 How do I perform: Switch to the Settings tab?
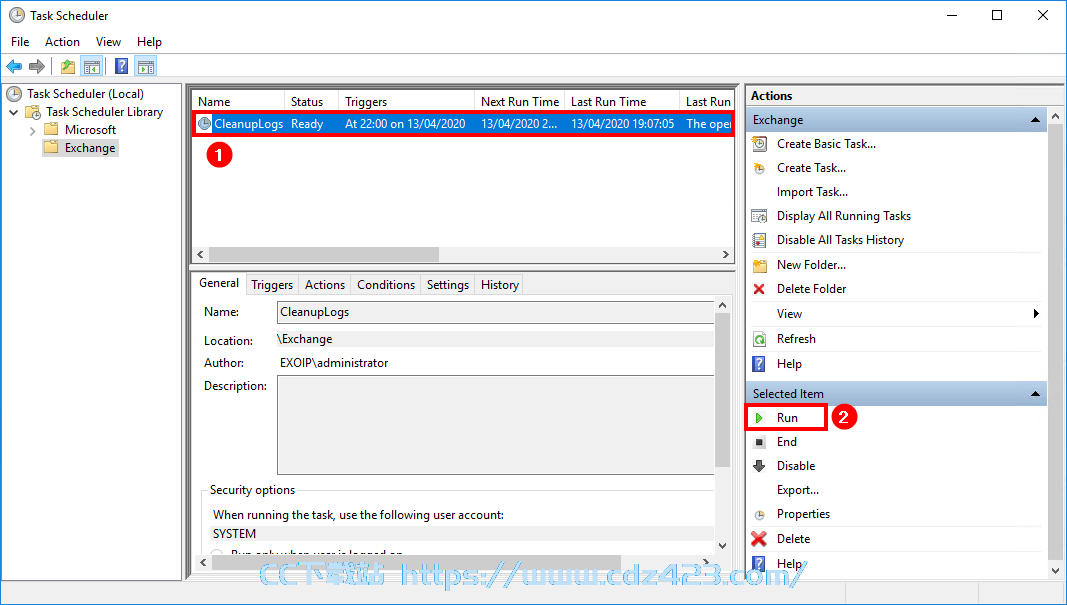[448, 285]
